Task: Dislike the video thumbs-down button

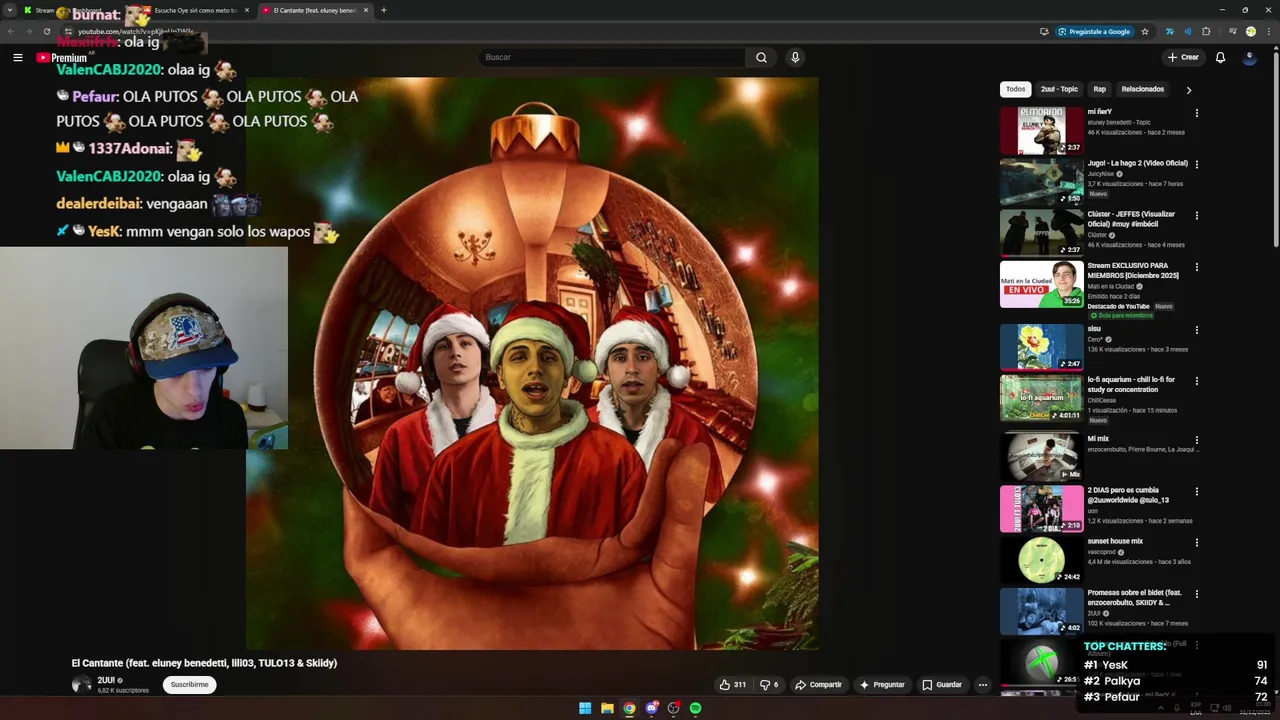Action: tap(769, 685)
